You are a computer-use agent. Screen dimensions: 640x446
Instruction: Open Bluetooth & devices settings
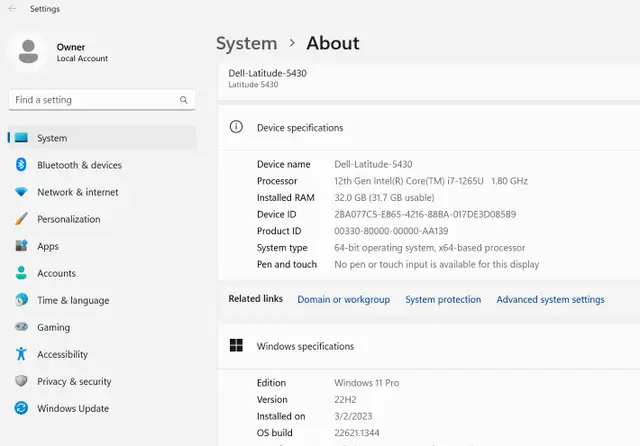pyautogui.click(x=102, y=165)
